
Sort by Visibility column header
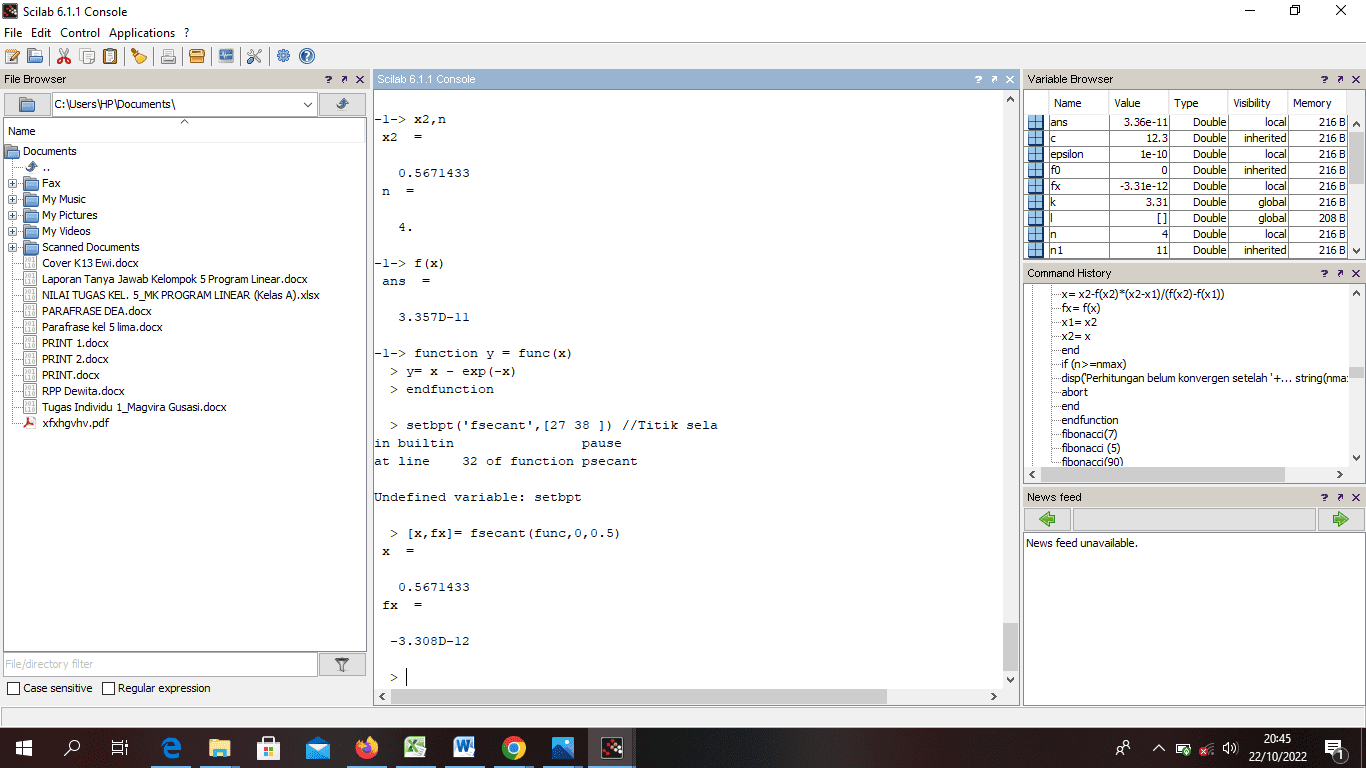1256,103
